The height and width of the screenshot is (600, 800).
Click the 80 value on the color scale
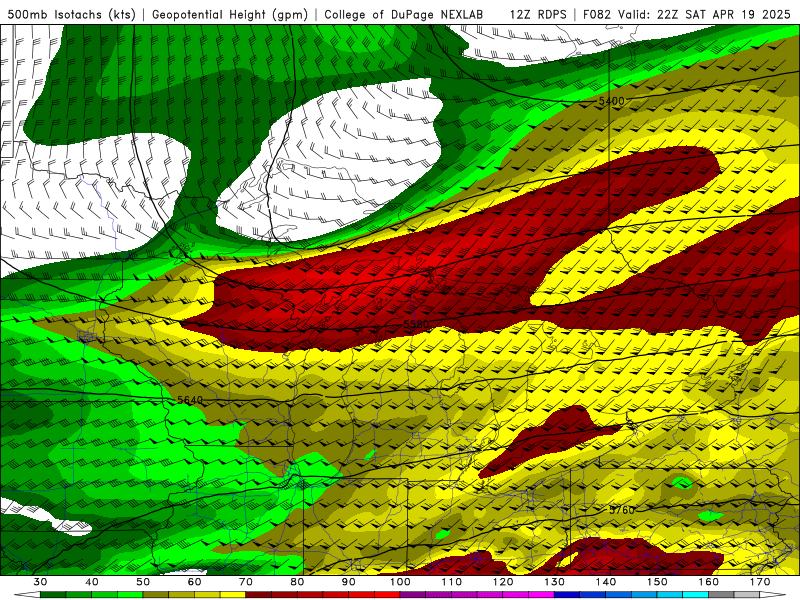tap(297, 582)
